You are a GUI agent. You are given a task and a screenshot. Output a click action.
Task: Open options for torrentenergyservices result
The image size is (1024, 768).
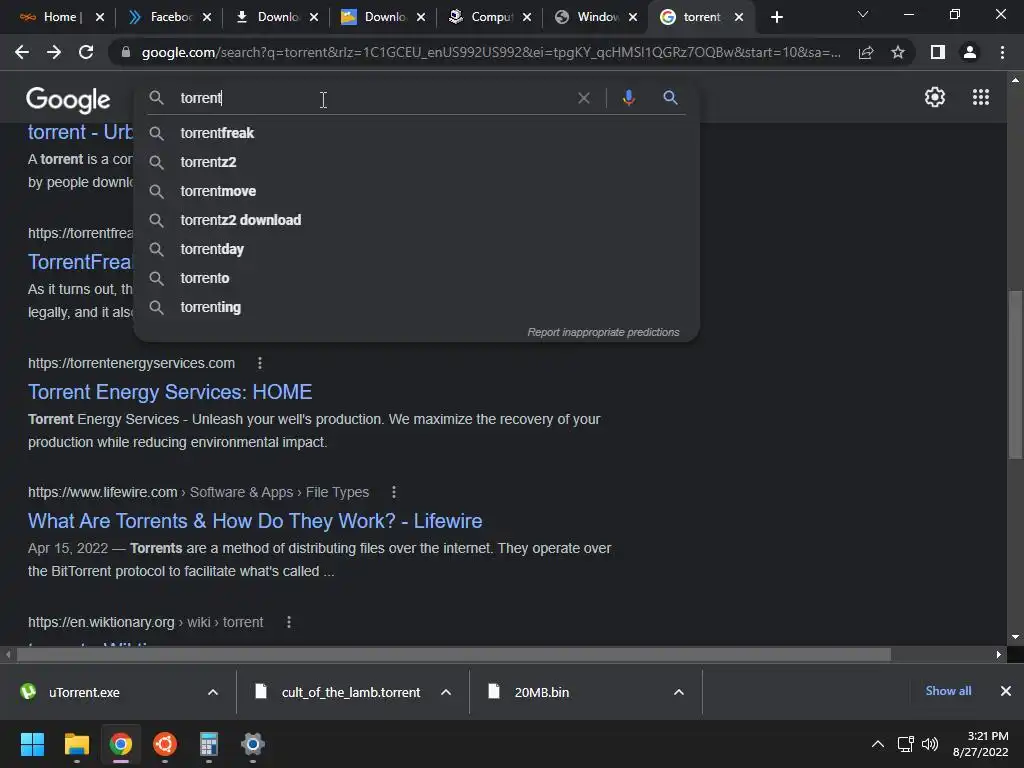pyautogui.click(x=260, y=363)
